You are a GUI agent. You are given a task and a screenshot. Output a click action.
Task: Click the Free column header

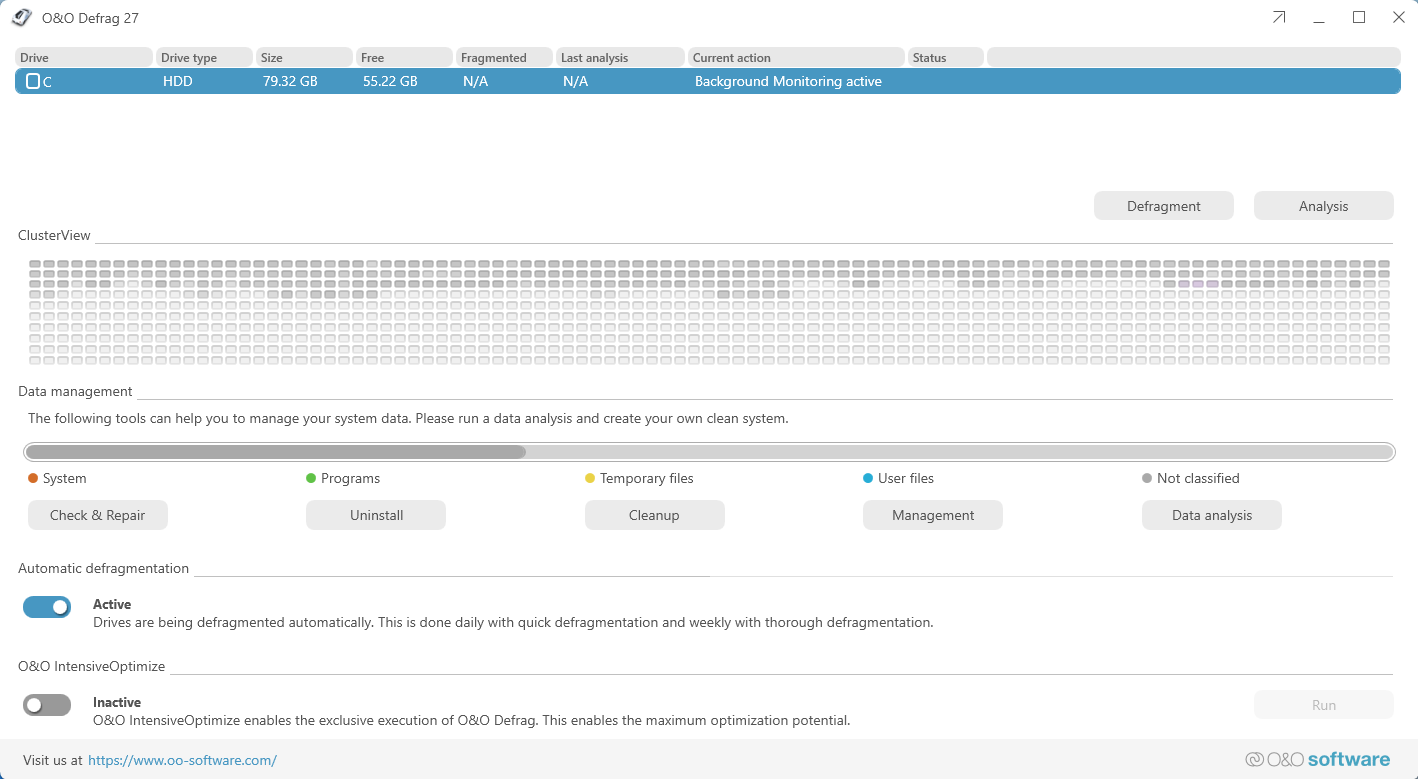coord(404,57)
